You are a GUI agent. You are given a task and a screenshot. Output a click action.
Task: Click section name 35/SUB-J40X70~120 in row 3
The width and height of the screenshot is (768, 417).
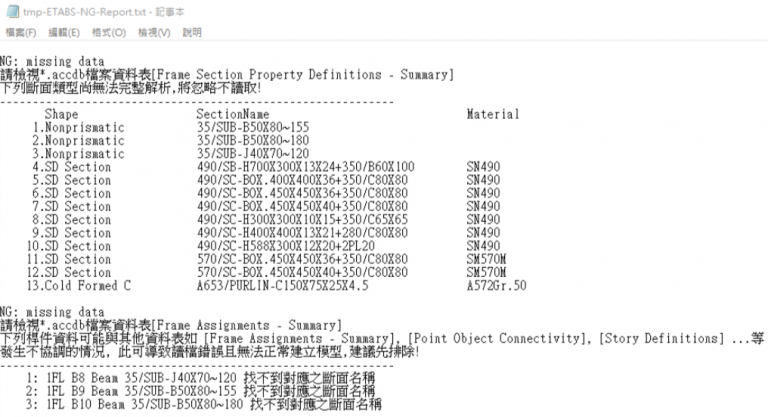tap(254, 154)
